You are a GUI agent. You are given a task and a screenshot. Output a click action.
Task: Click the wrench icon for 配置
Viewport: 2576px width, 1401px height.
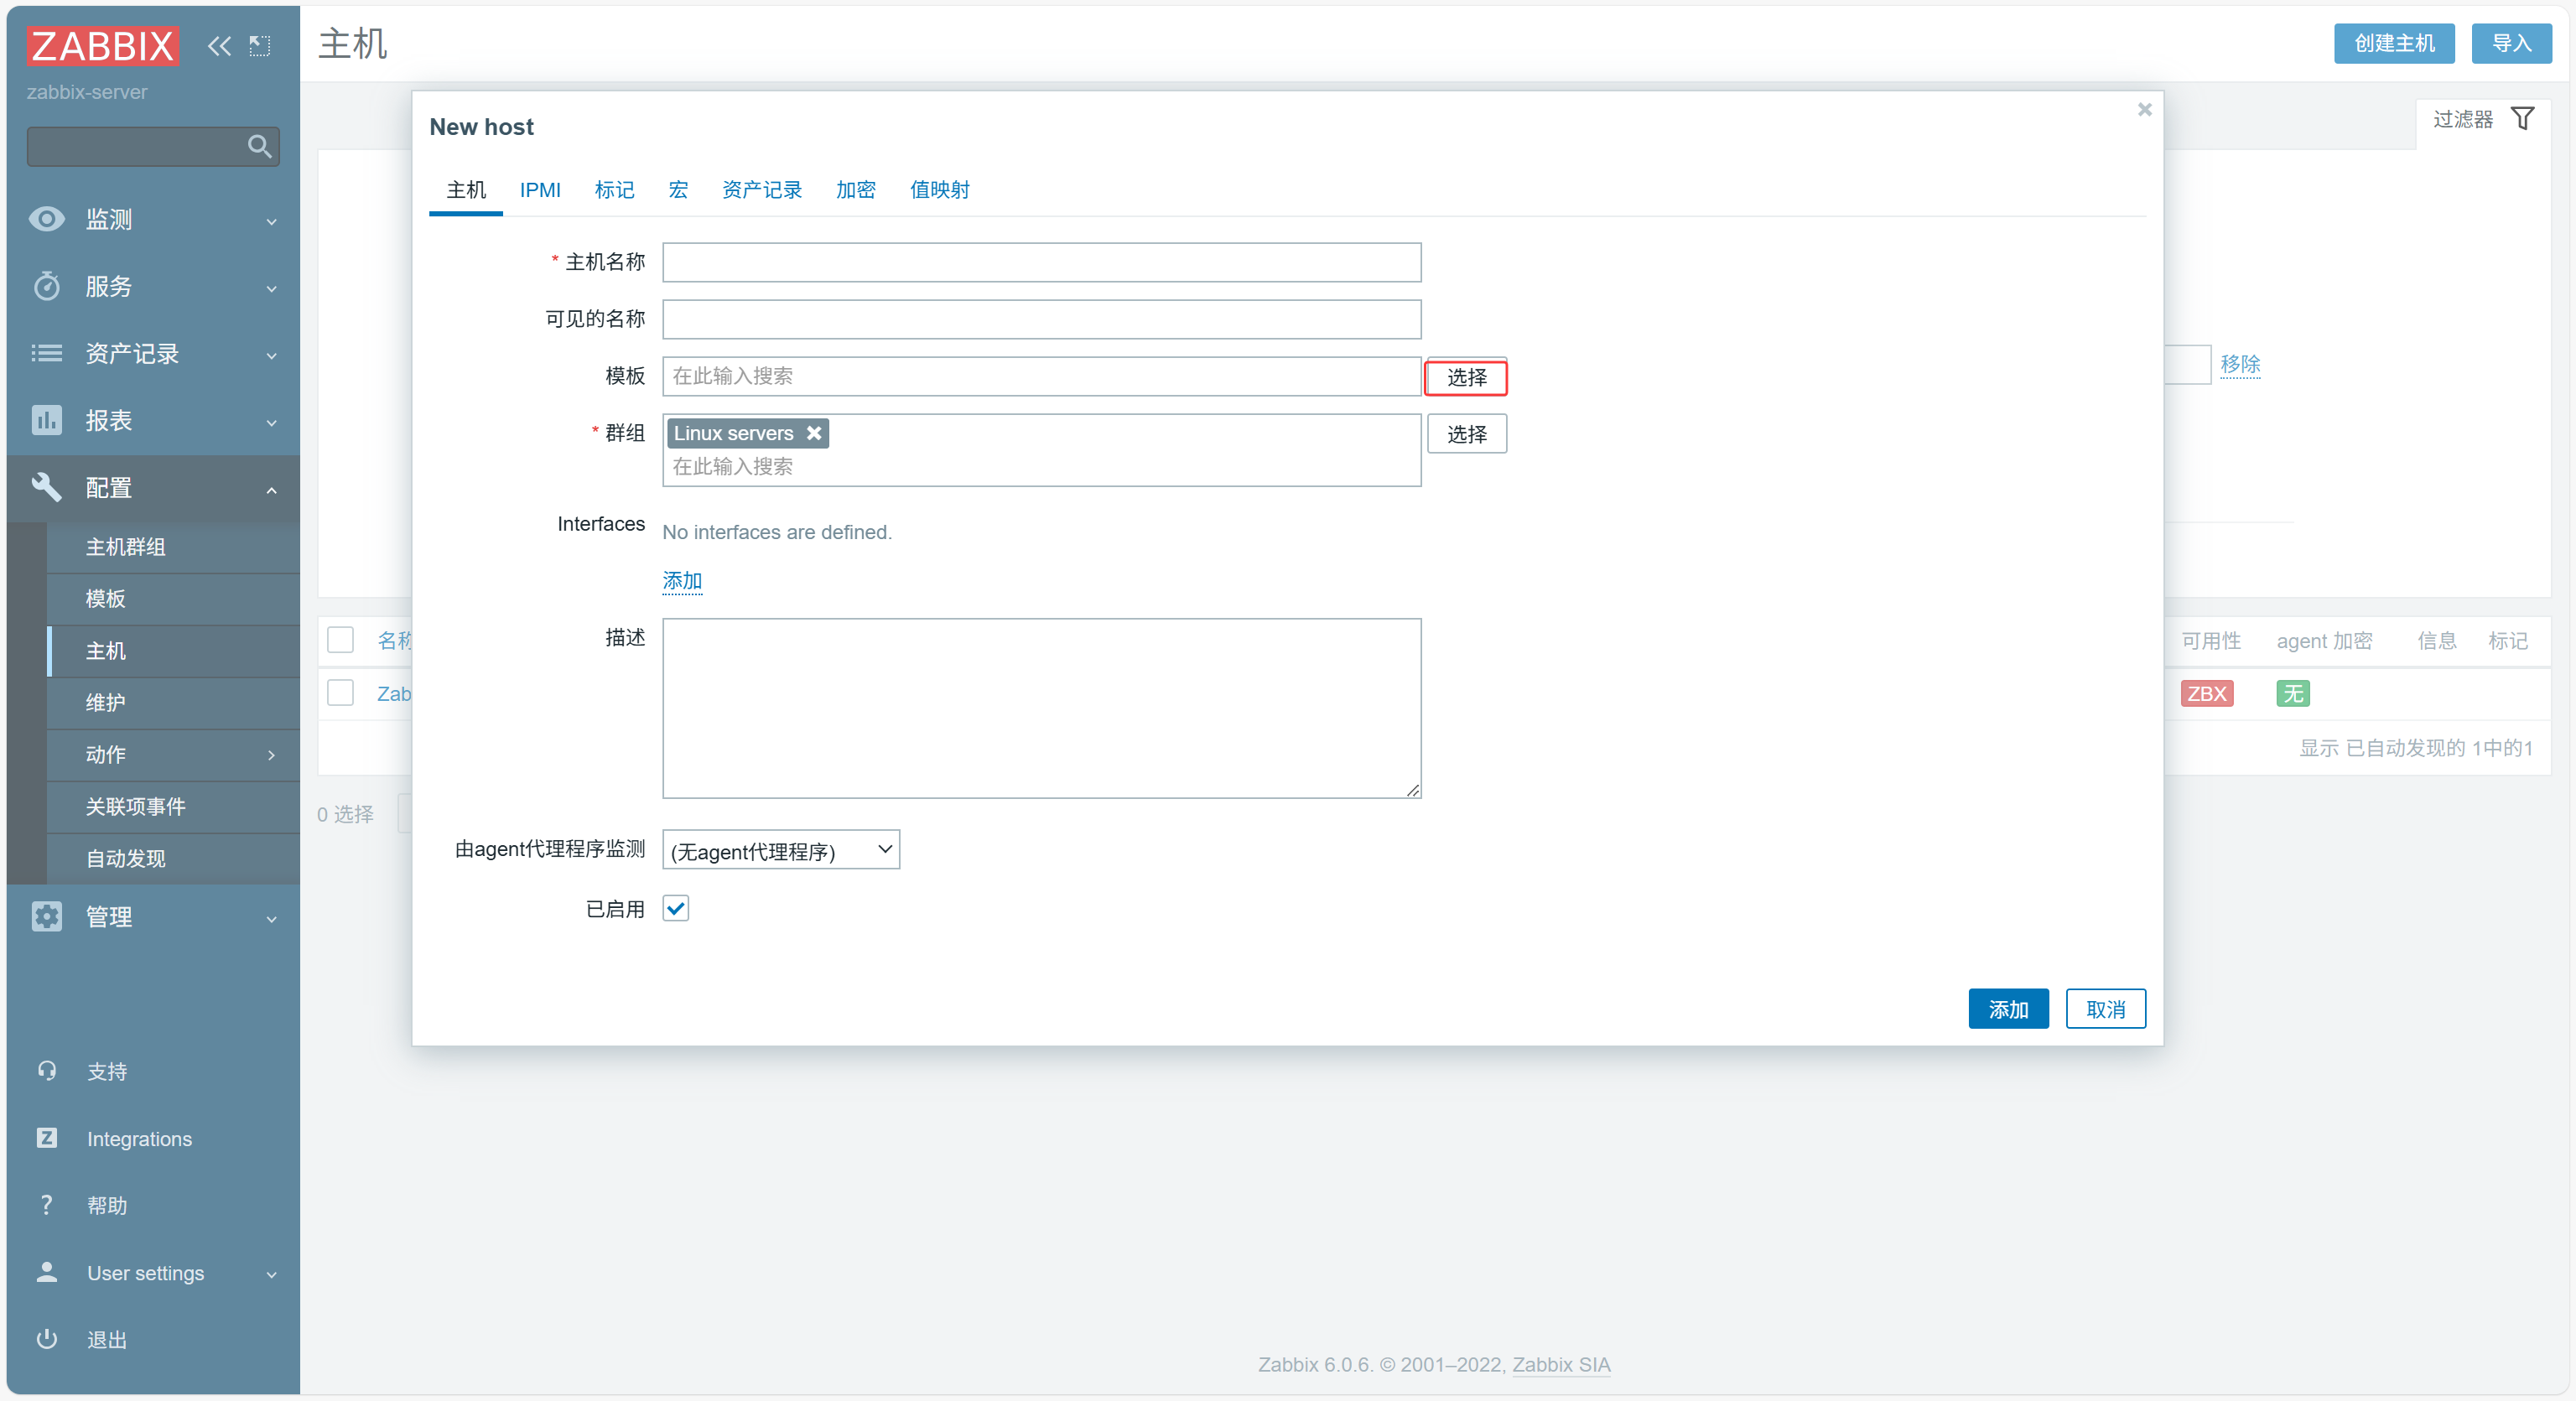click(46, 487)
